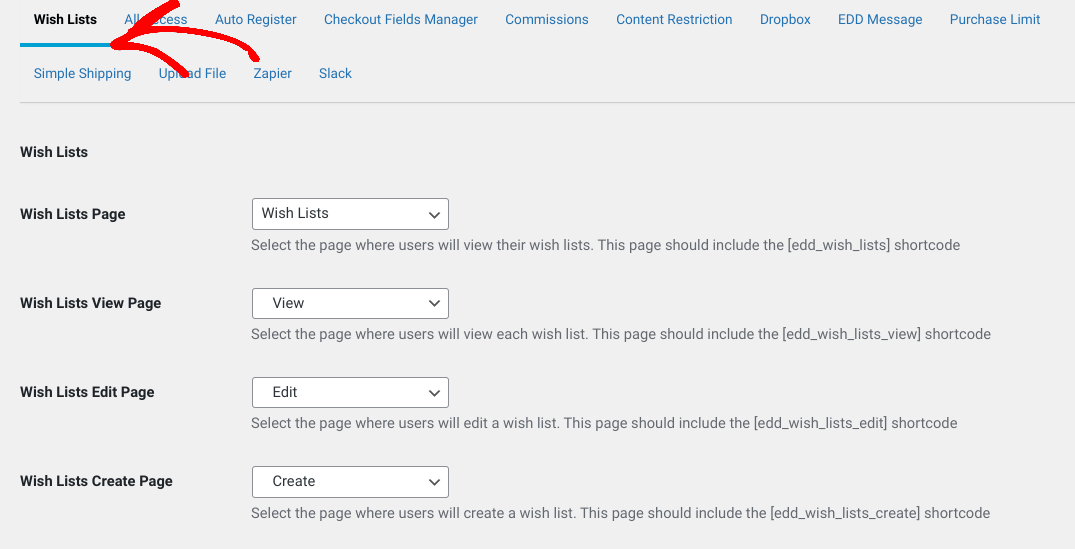Expand the Wish Lists View Page dropdown

(x=350, y=303)
